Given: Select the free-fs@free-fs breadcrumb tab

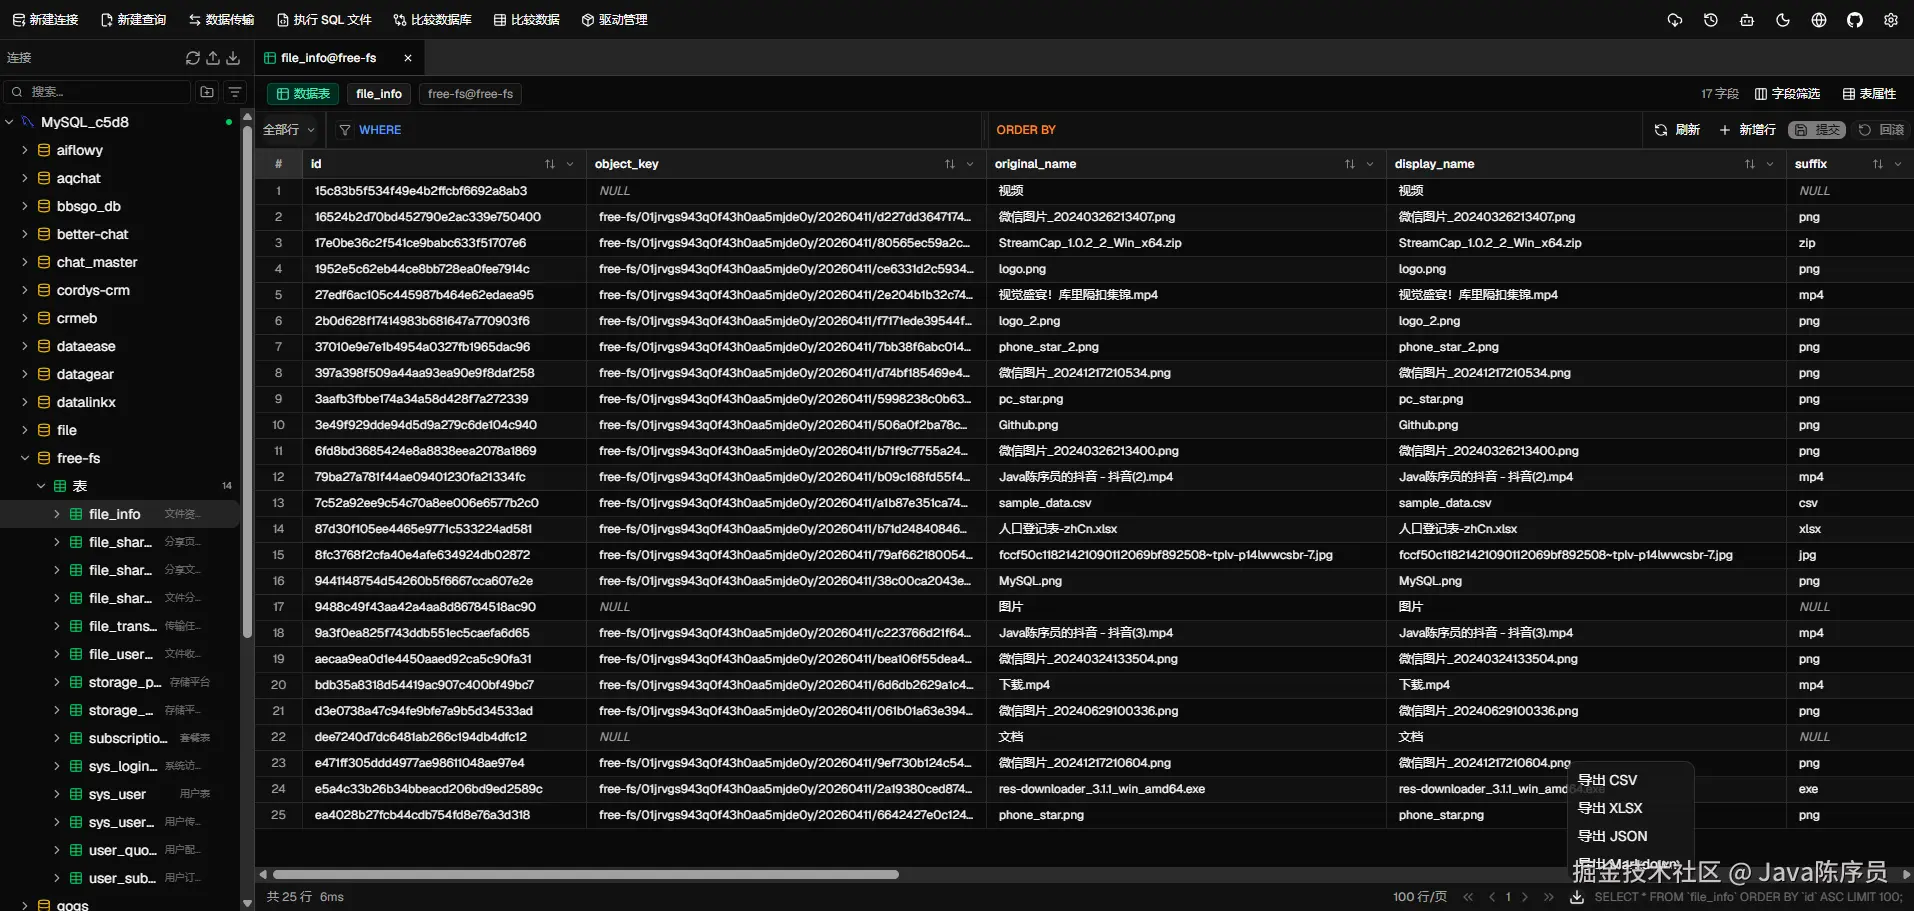Looking at the screenshot, I should [x=470, y=94].
